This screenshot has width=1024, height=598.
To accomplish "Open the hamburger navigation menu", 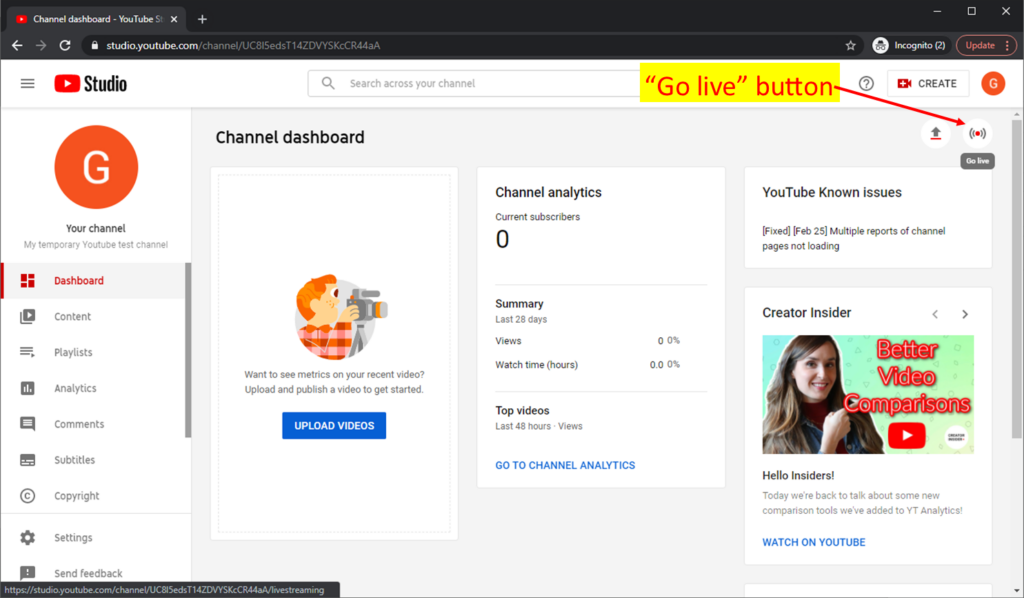I will click(27, 84).
